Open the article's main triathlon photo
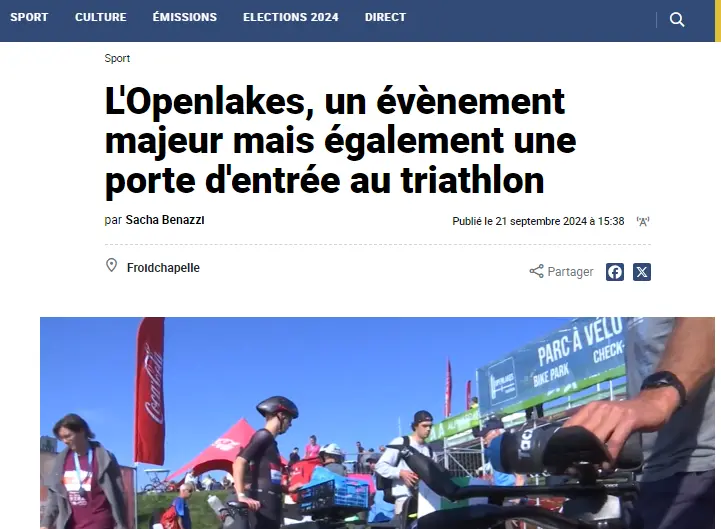 point(377,423)
